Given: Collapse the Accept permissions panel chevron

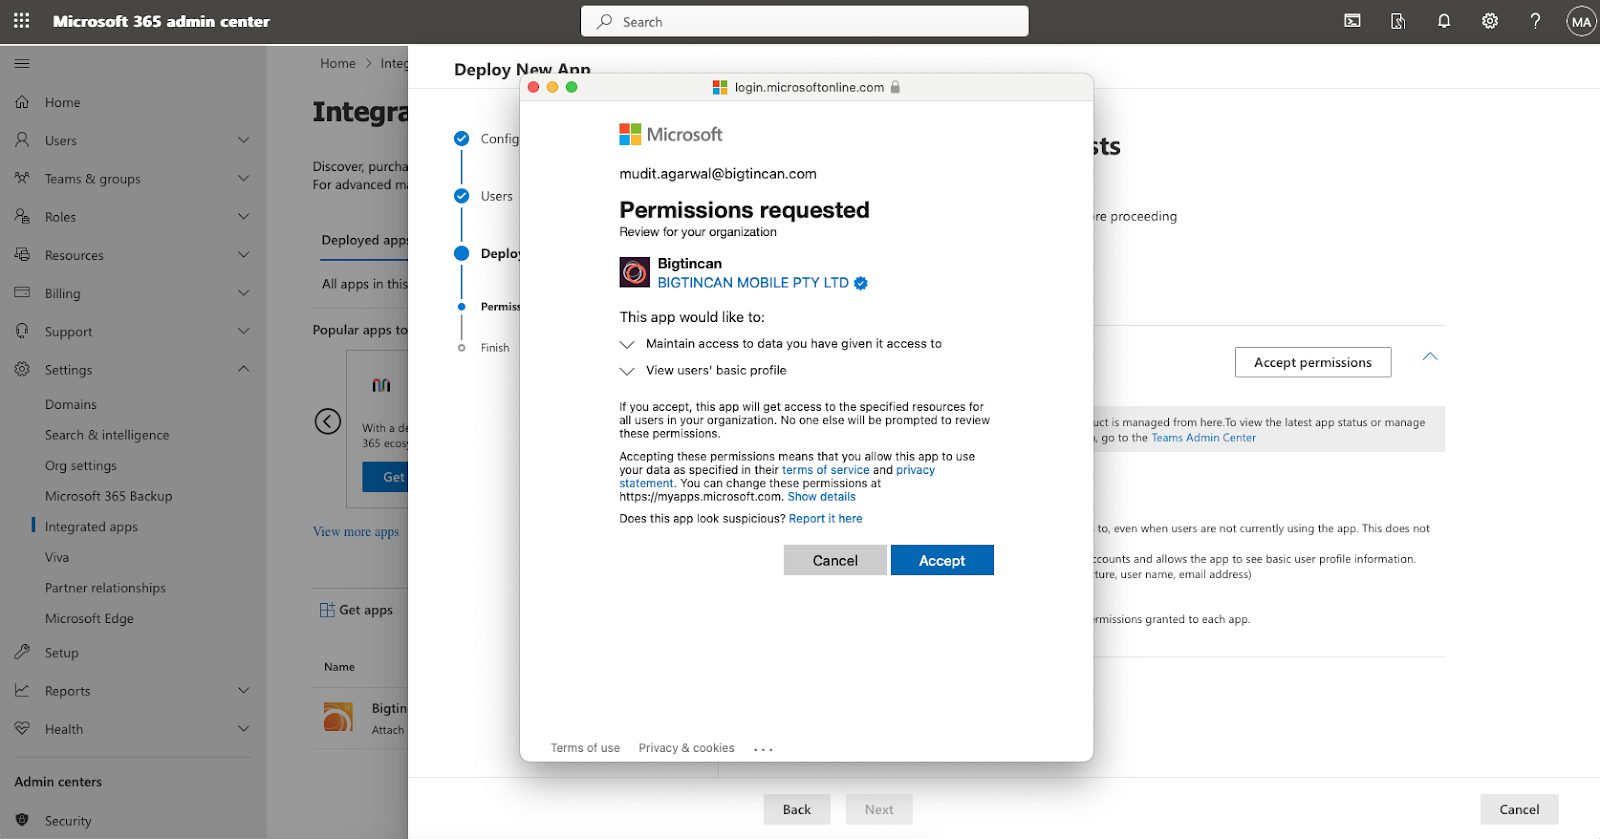Looking at the screenshot, I should (x=1430, y=357).
